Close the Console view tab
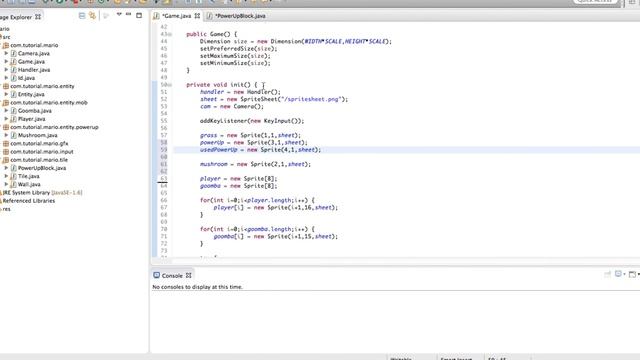 click(x=189, y=276)
